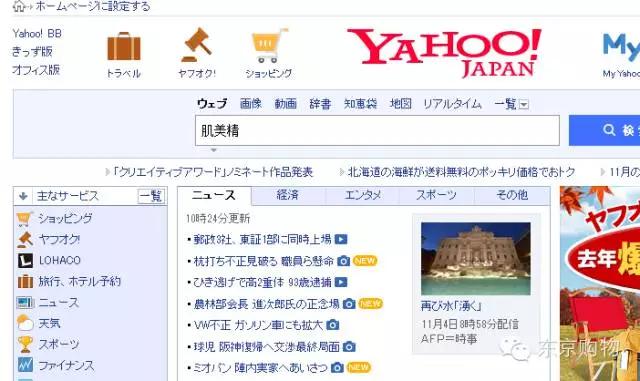Viewport: 640px width, 381px height.
Task: Click the down arrow icon beside 主なサービス
Action: (x=23, y=196)
